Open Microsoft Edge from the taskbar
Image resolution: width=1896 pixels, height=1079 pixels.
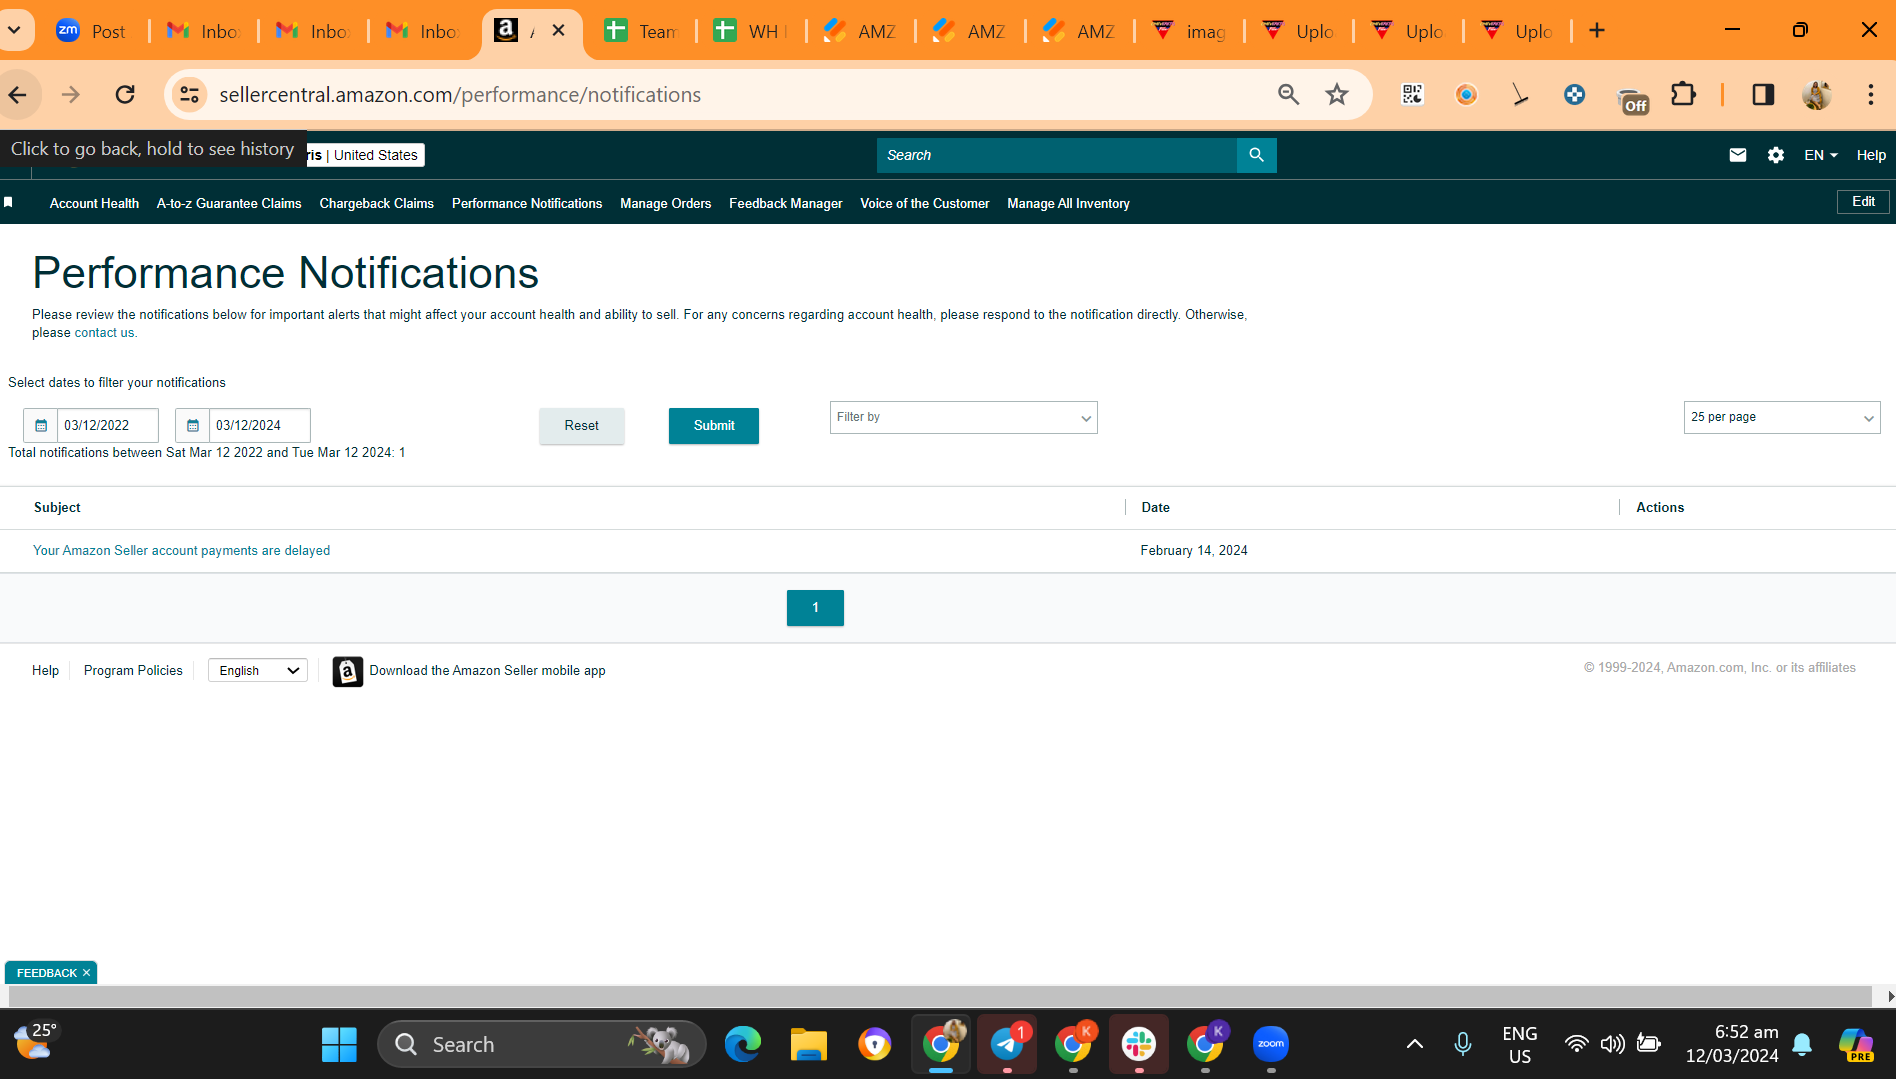tap(743, 1045)
